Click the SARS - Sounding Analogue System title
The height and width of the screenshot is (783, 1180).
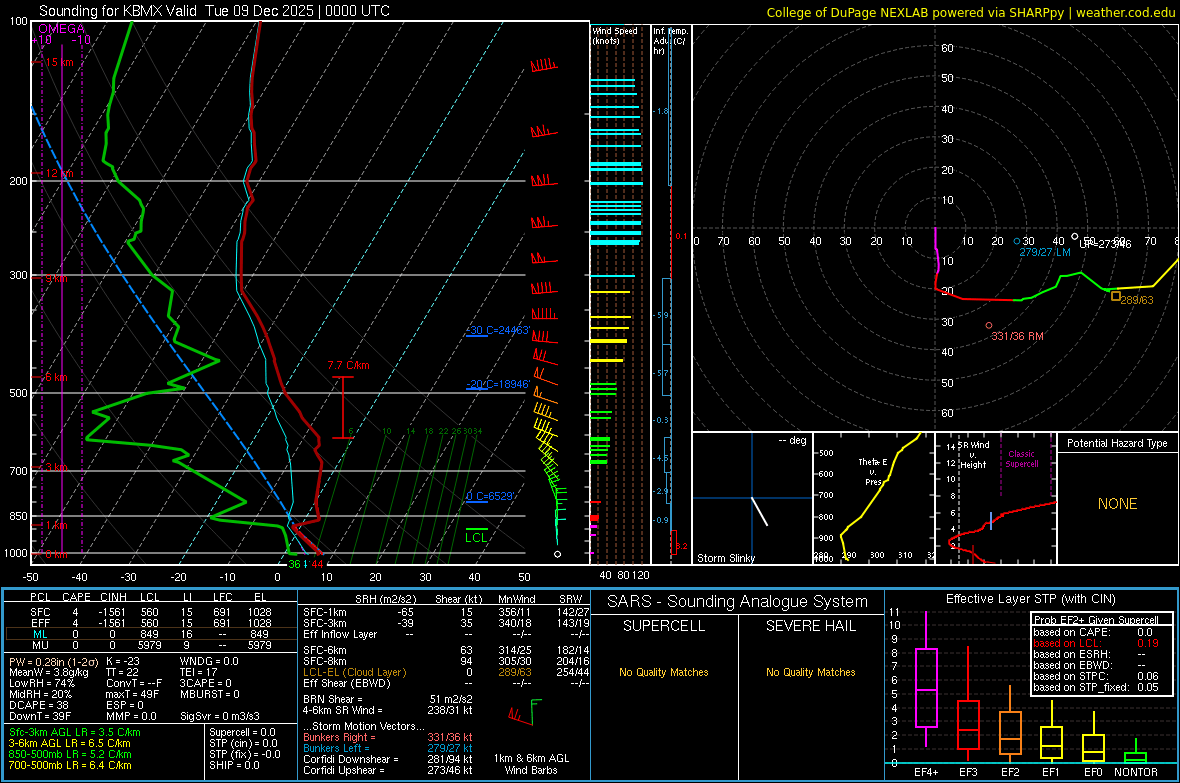point(737,602)
